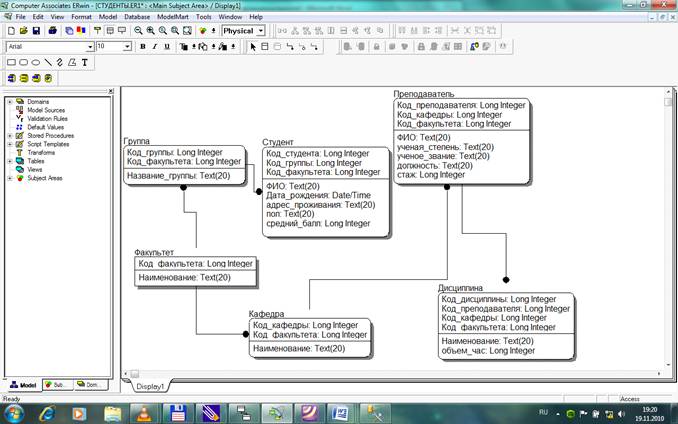The height and width of the screenshot is (424, 678).
Task: Open the ModelMart menu
Action: coord(174,17)
